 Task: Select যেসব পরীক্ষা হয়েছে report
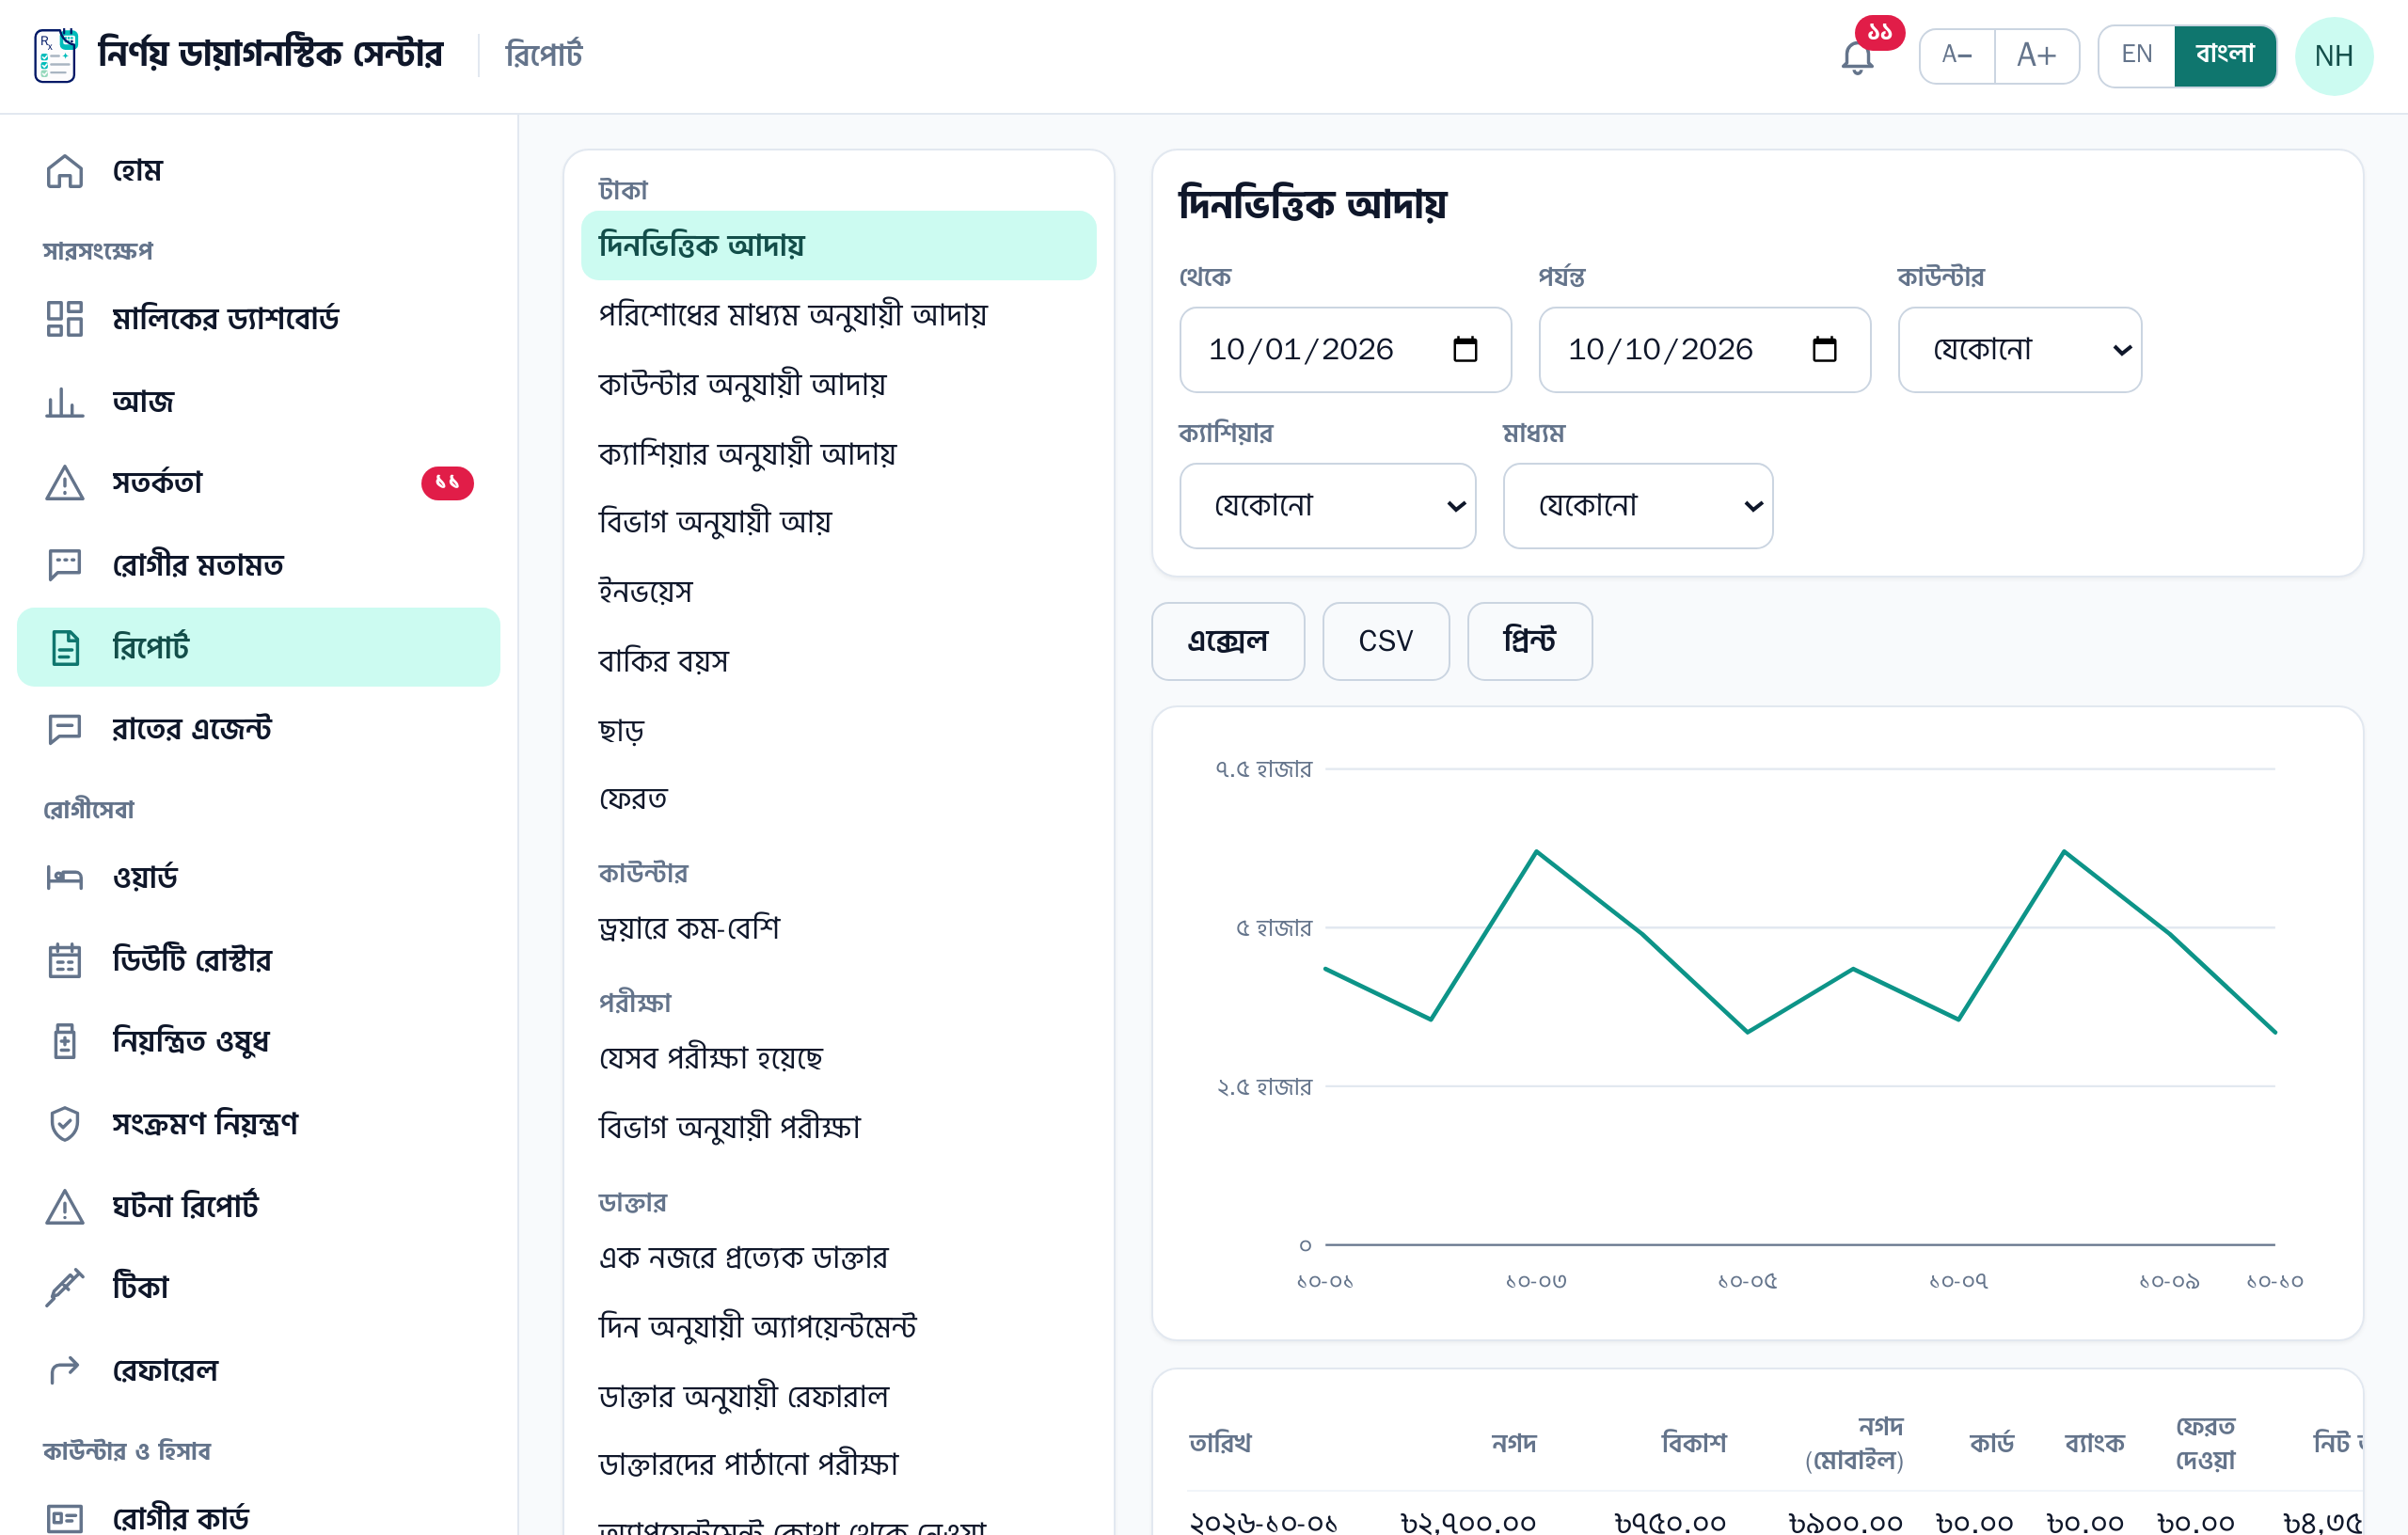[838, 1058]
